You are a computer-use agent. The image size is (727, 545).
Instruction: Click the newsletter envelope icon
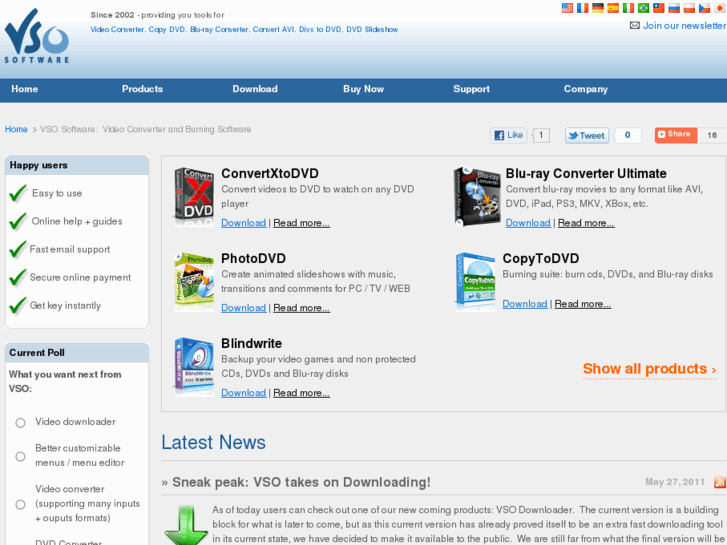(x=634, y=26)
